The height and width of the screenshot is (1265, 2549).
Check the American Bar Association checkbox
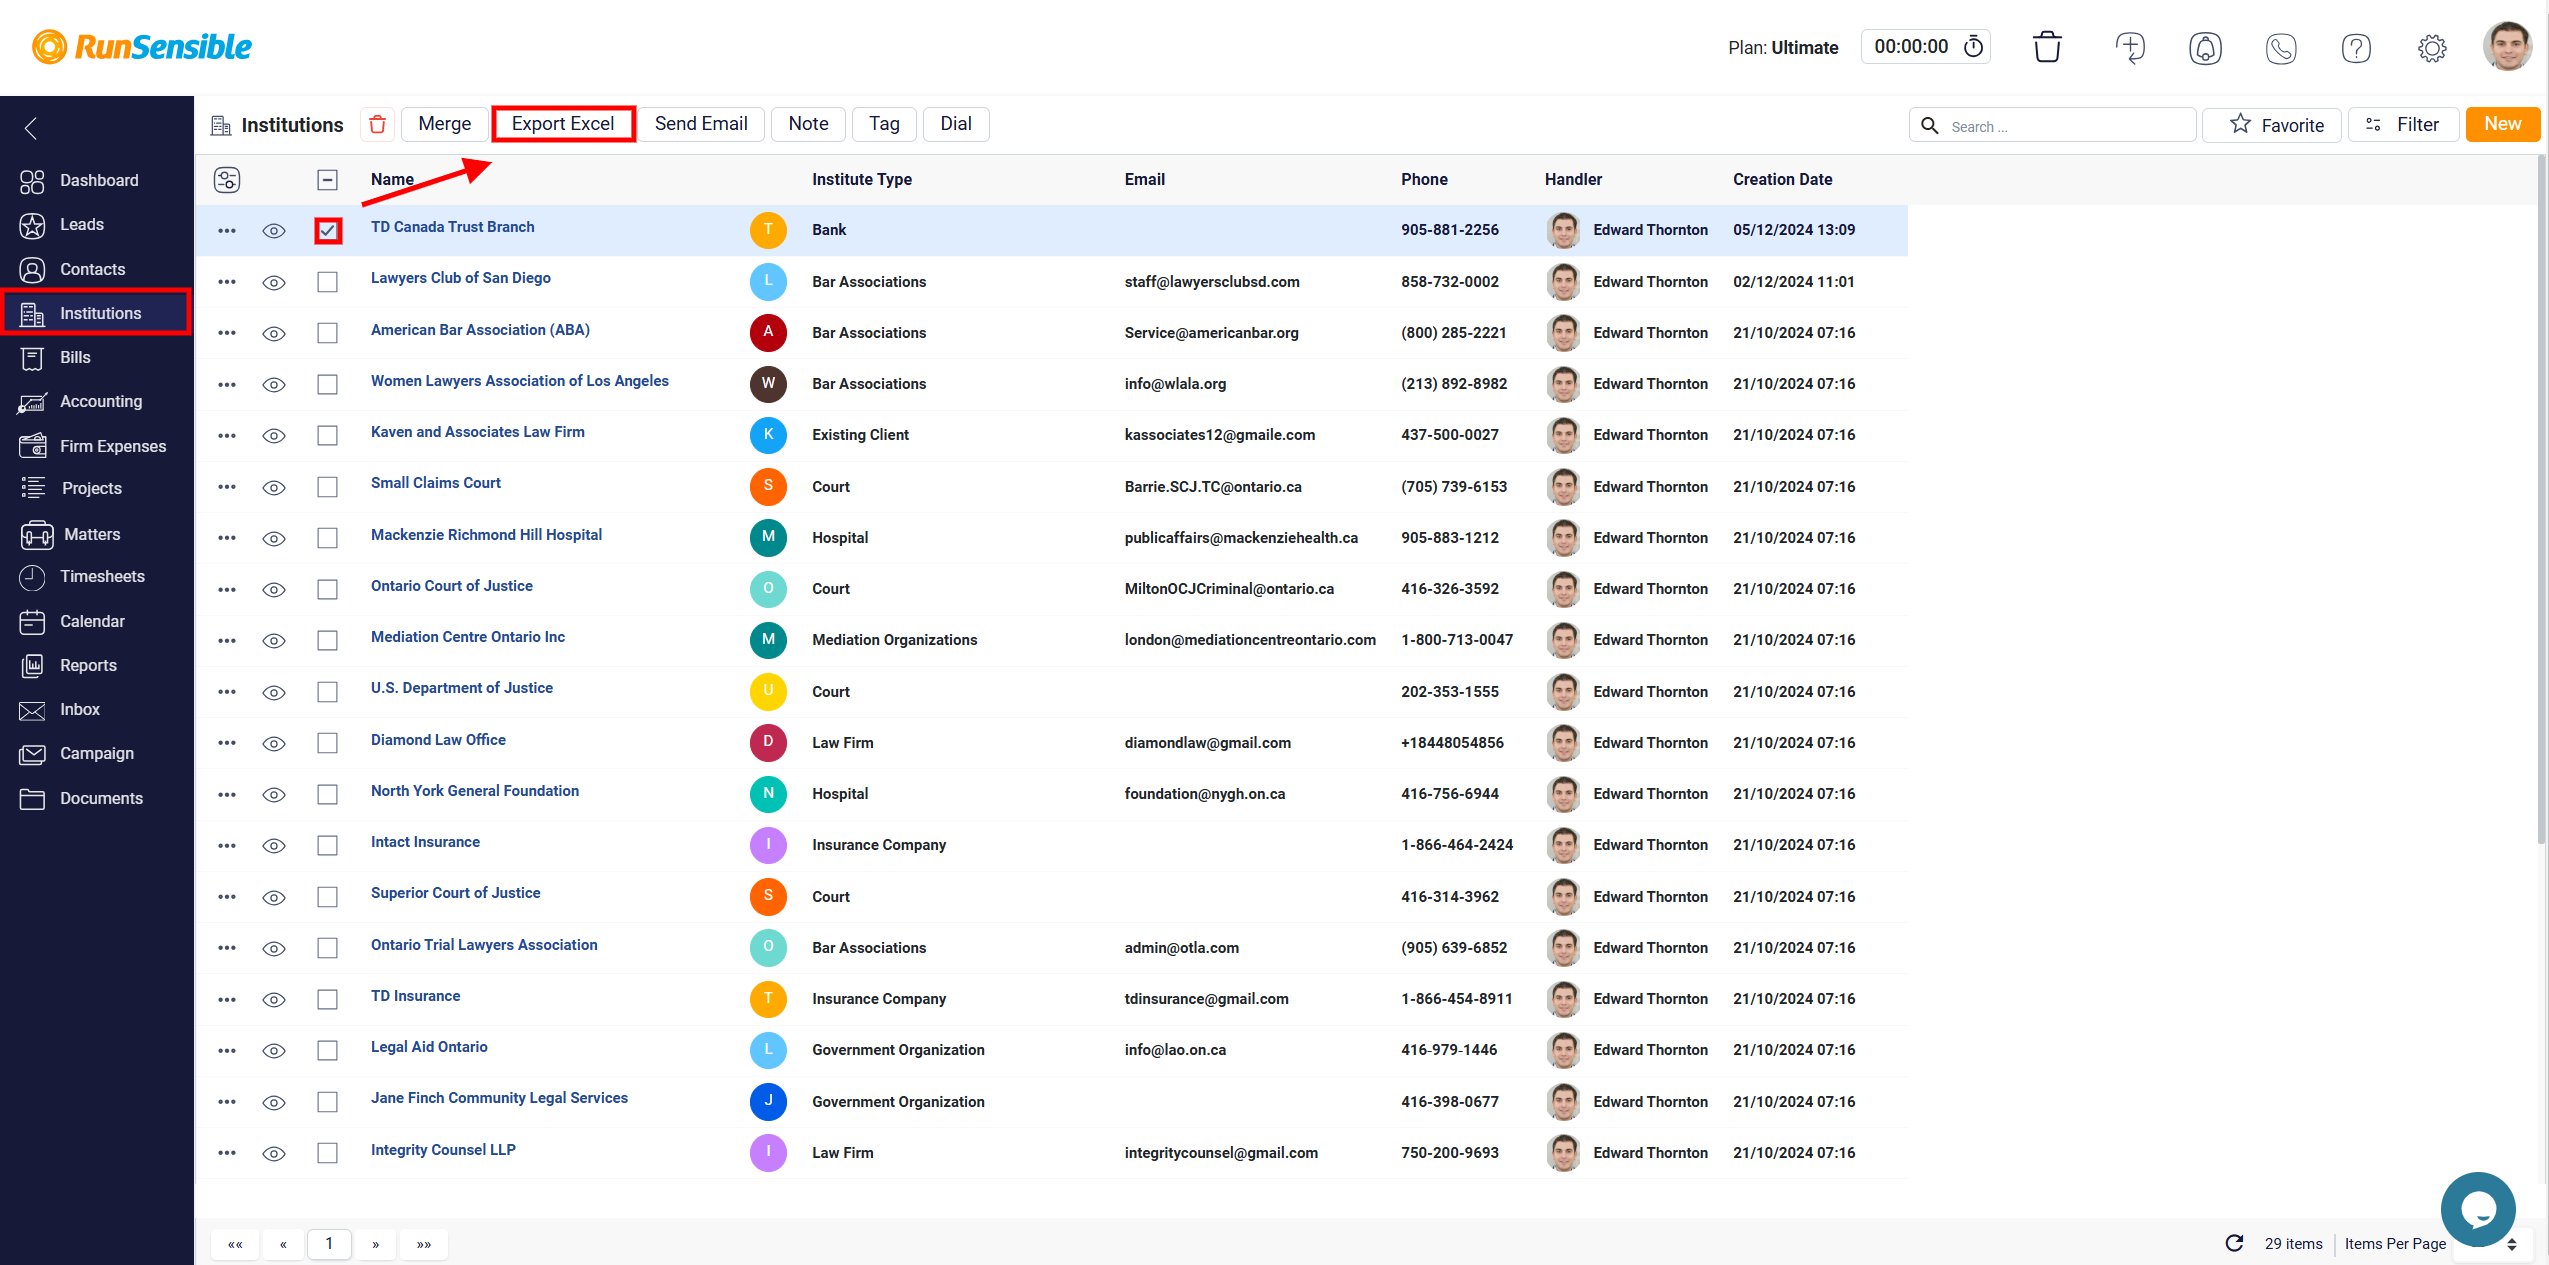(x=328, y=333)
